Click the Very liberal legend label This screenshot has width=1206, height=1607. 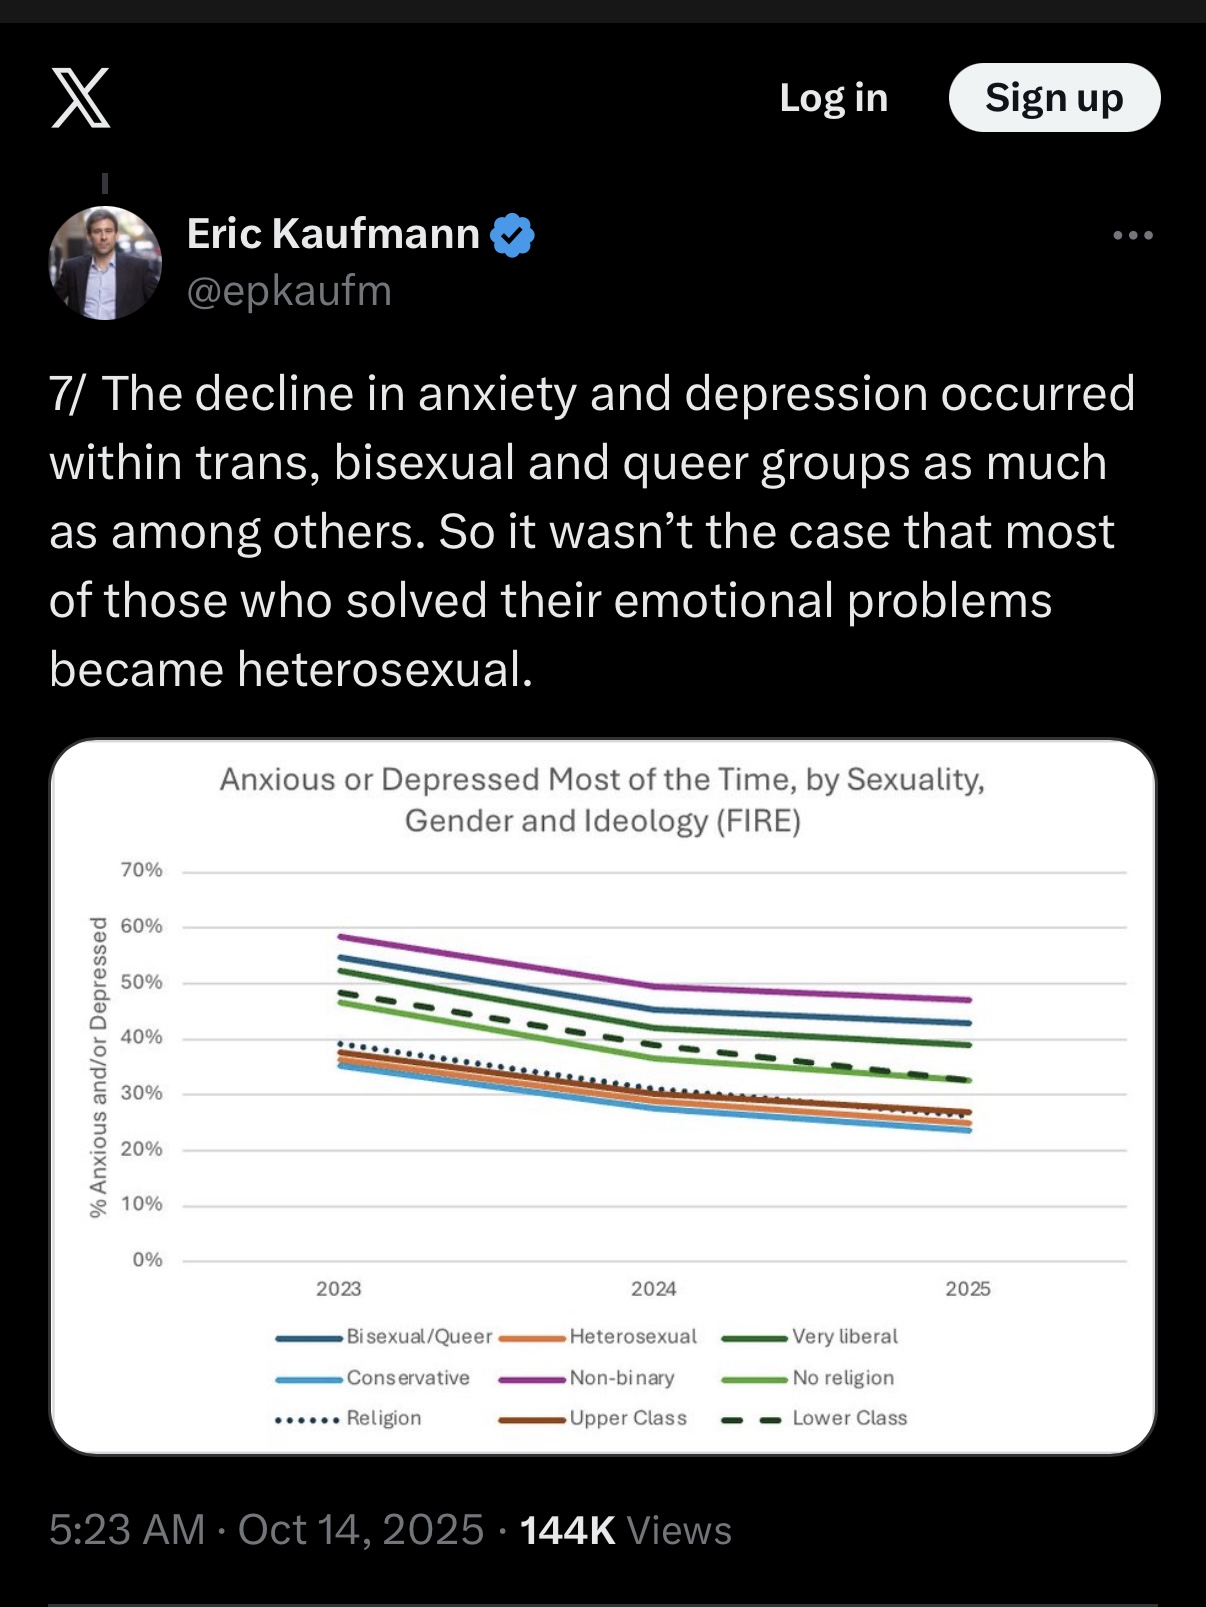click(x=845, y=1337)
